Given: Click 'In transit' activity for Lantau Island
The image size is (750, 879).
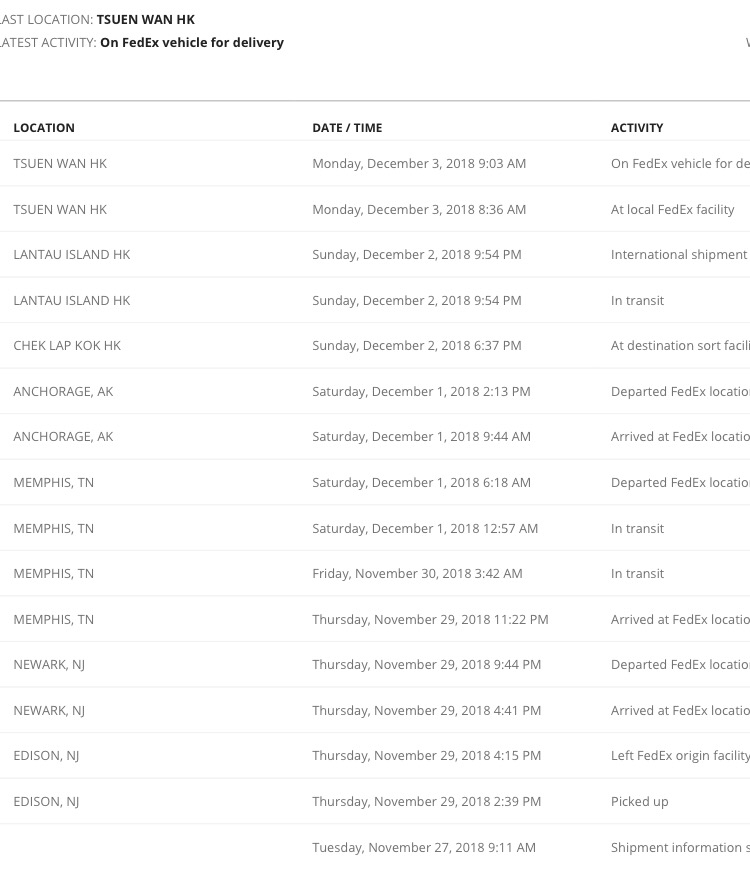Looking at the screenshot, I should click(637, 300).
